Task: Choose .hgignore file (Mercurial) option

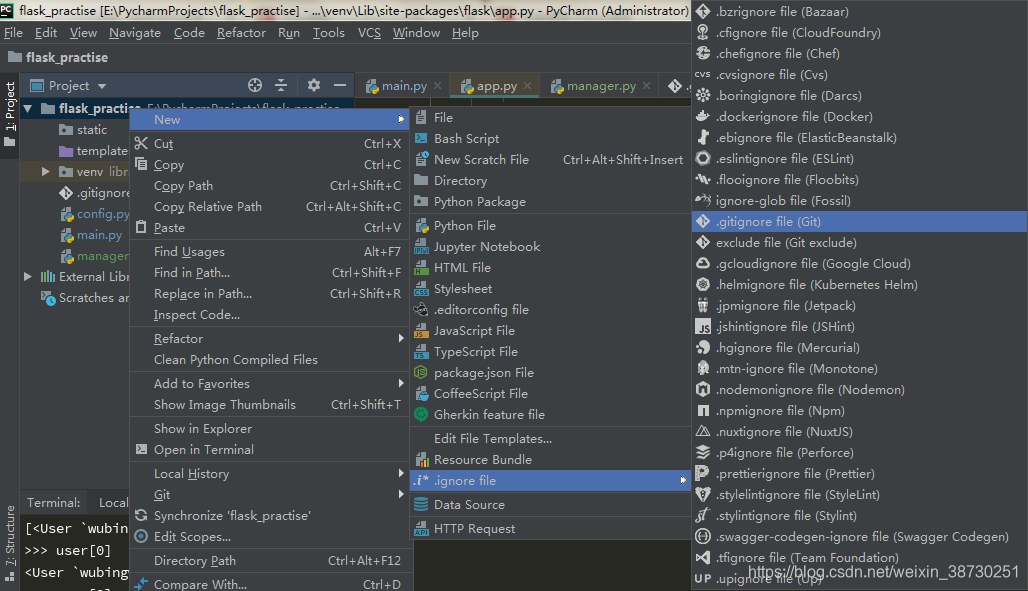Action: coord(860,348)
